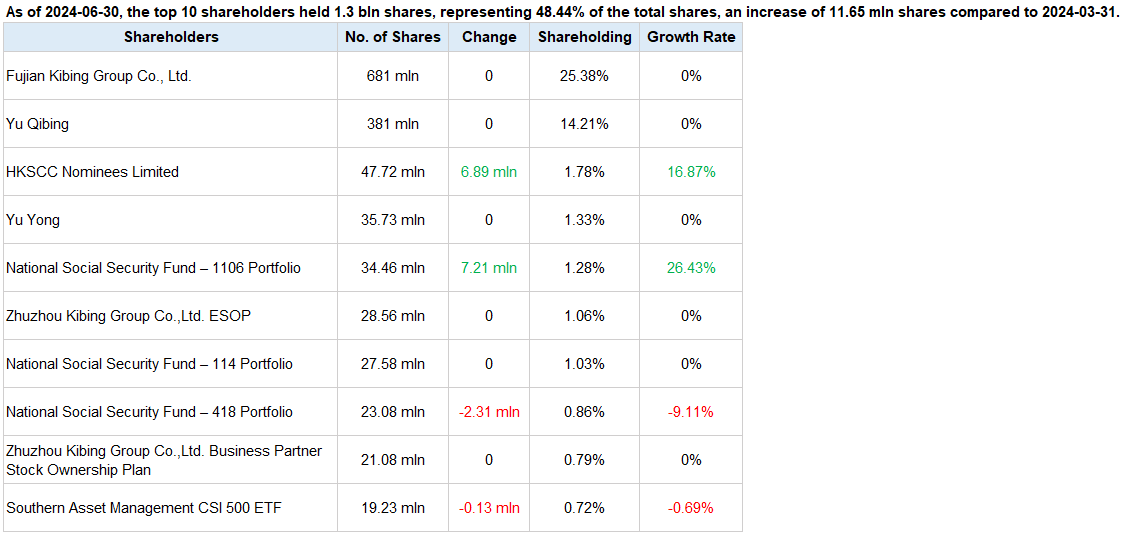The width and height of the screenshot is (1125, 538).
Task: Click National Social Security Fund 114 Portfolio
Action: pos(149,364)
